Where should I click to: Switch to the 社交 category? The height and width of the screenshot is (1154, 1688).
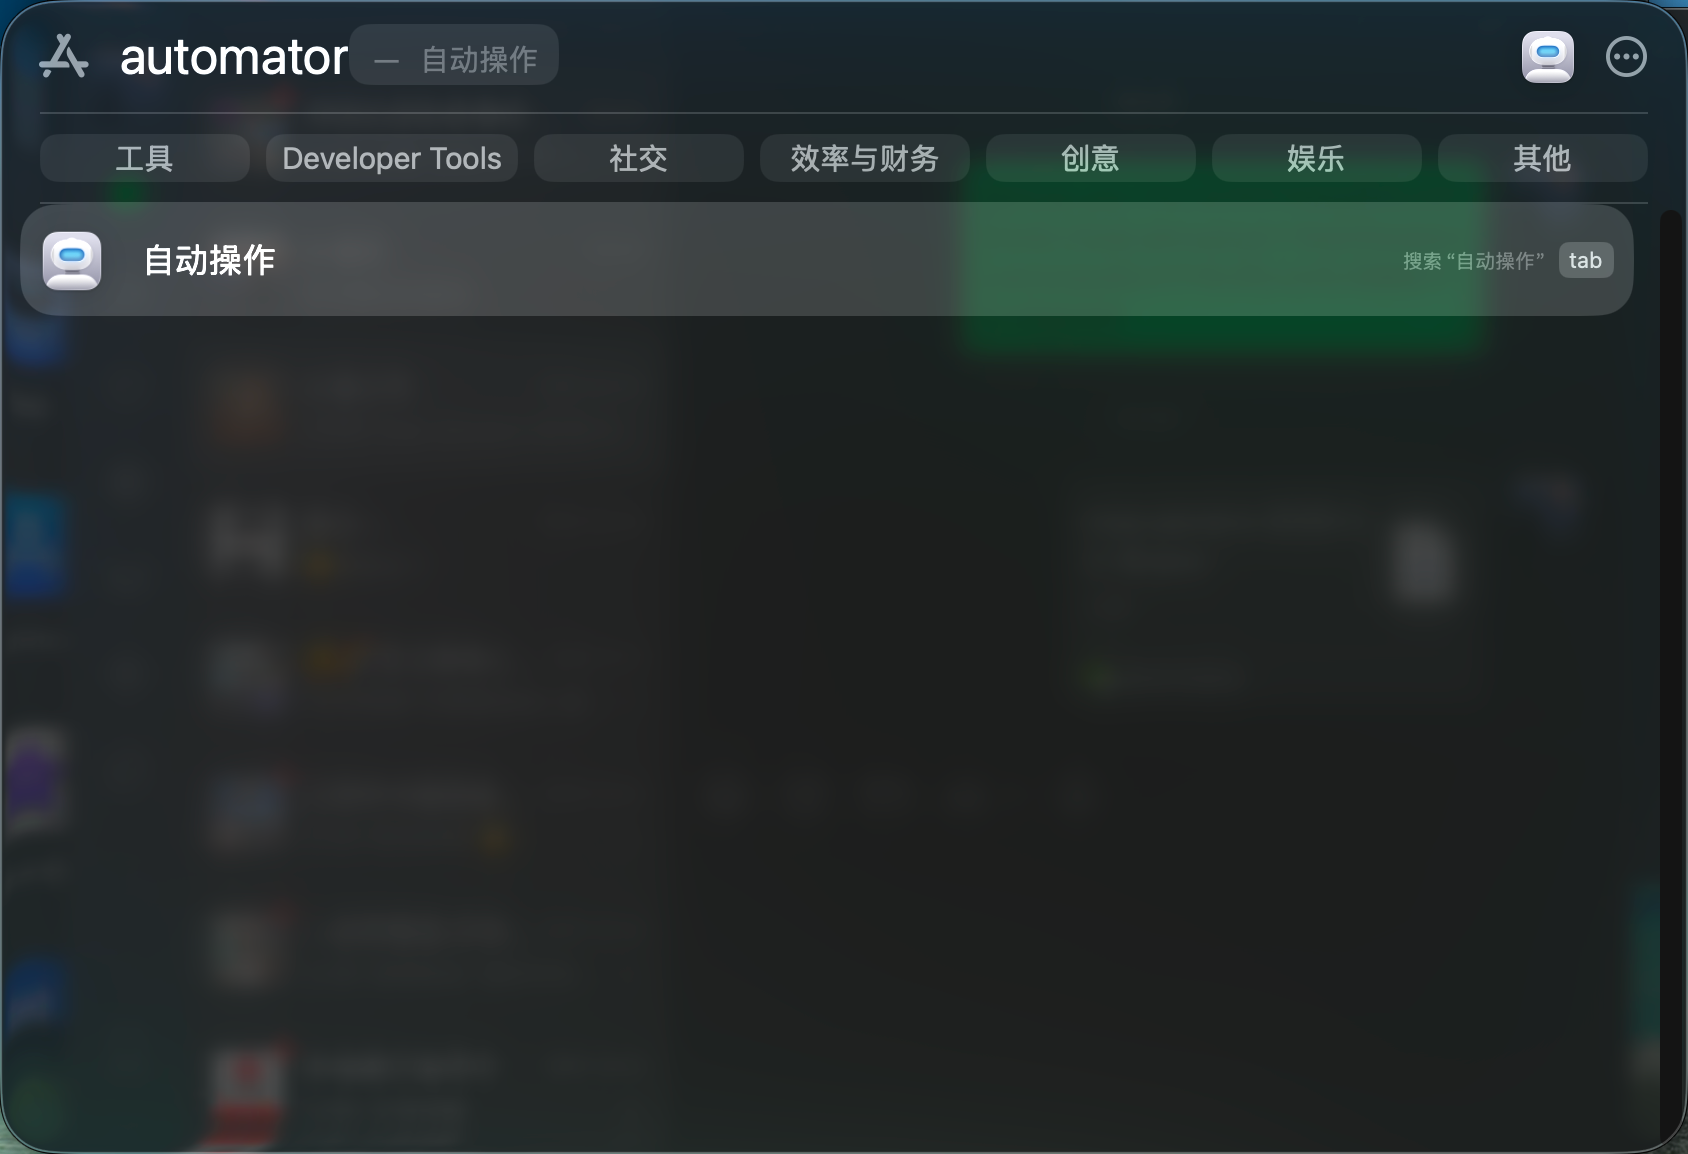(x=639, y=158)
